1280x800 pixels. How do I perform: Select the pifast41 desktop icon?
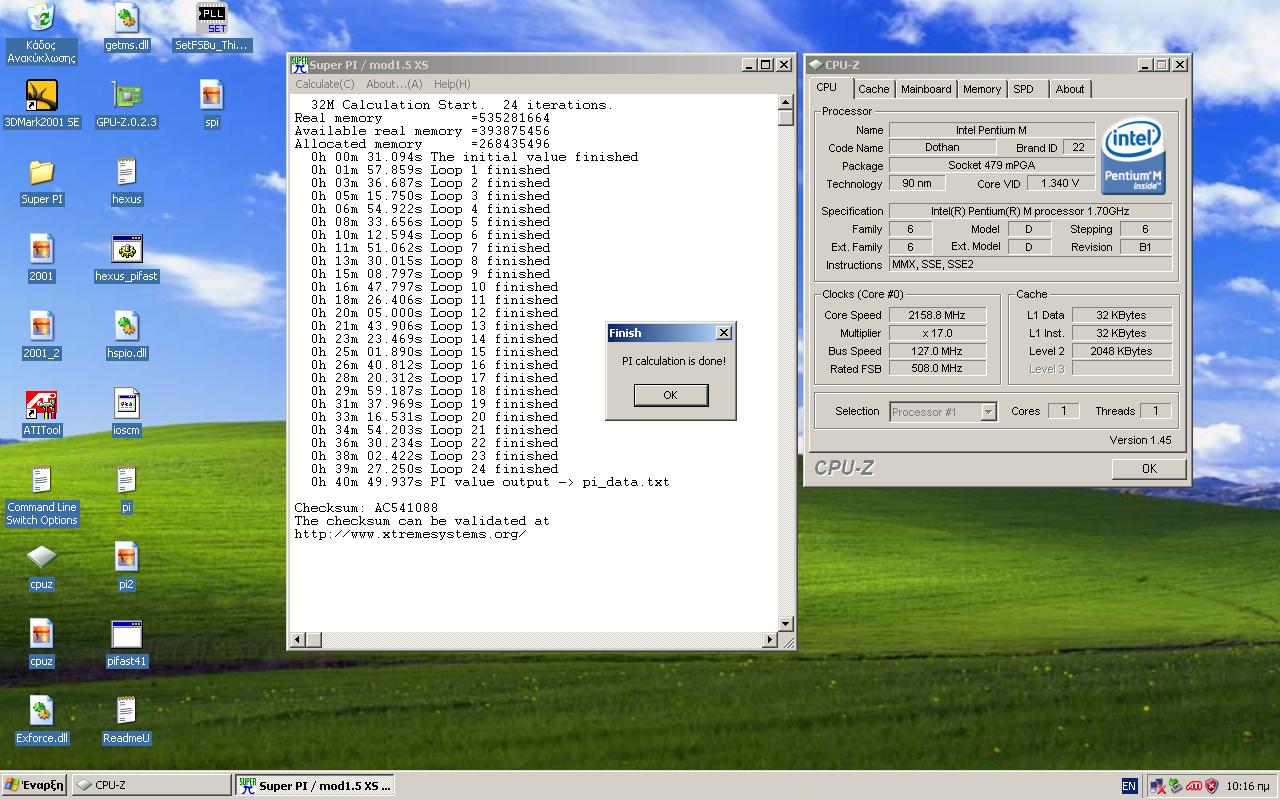pos(126,643)
